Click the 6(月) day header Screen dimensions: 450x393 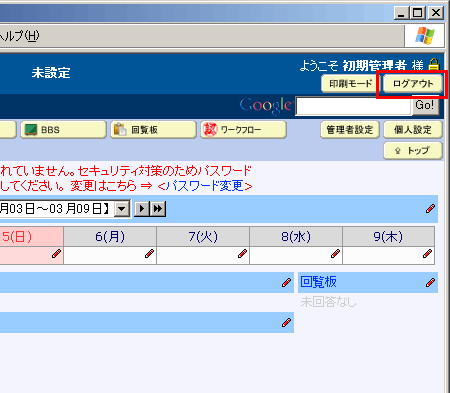click(x=110, y=237)
